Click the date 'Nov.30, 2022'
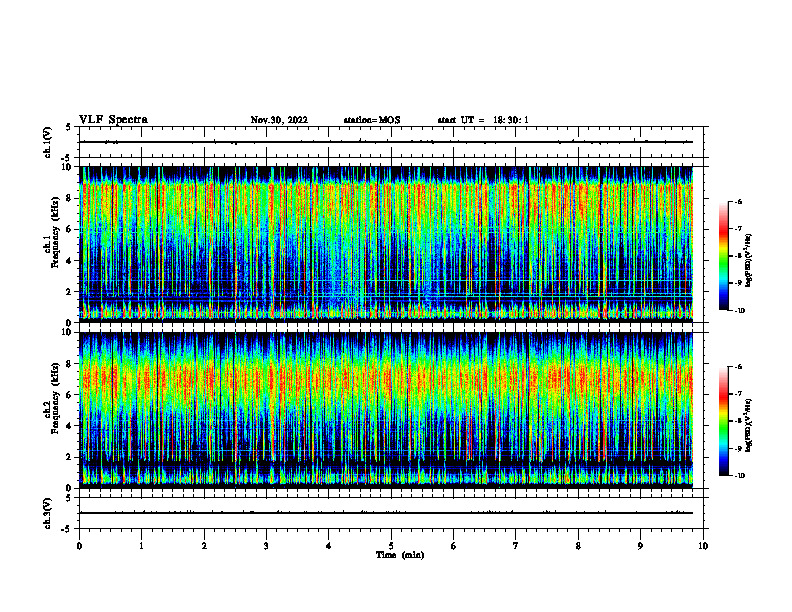 click(x=279, y=120)
